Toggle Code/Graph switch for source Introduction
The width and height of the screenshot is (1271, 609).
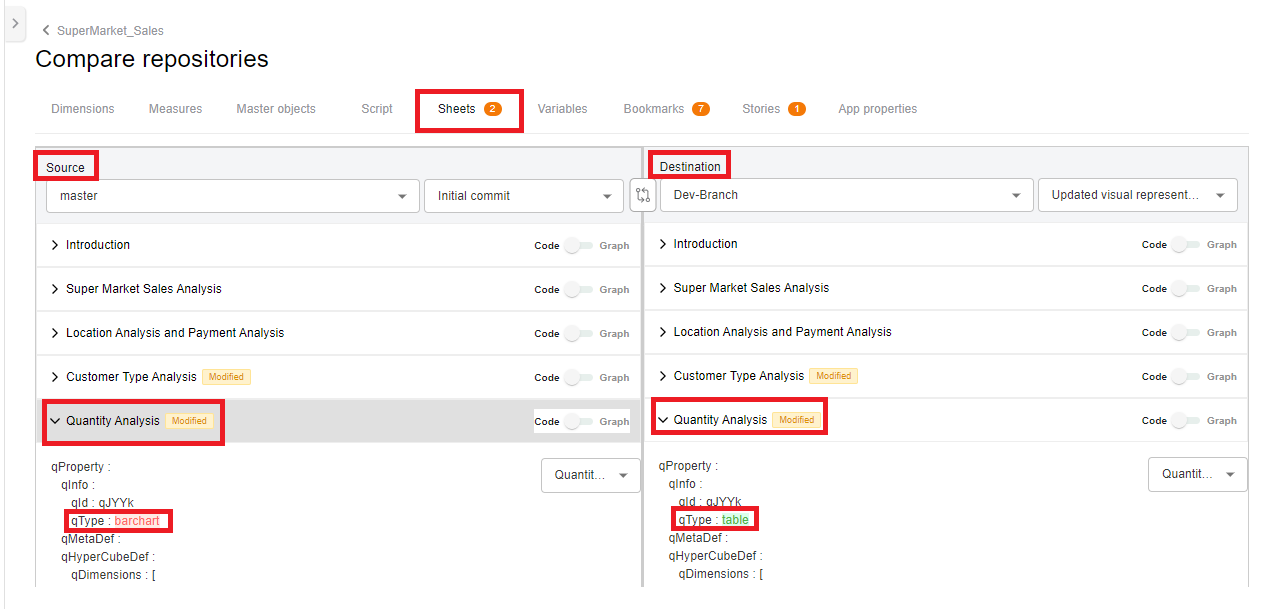(578, 246)
